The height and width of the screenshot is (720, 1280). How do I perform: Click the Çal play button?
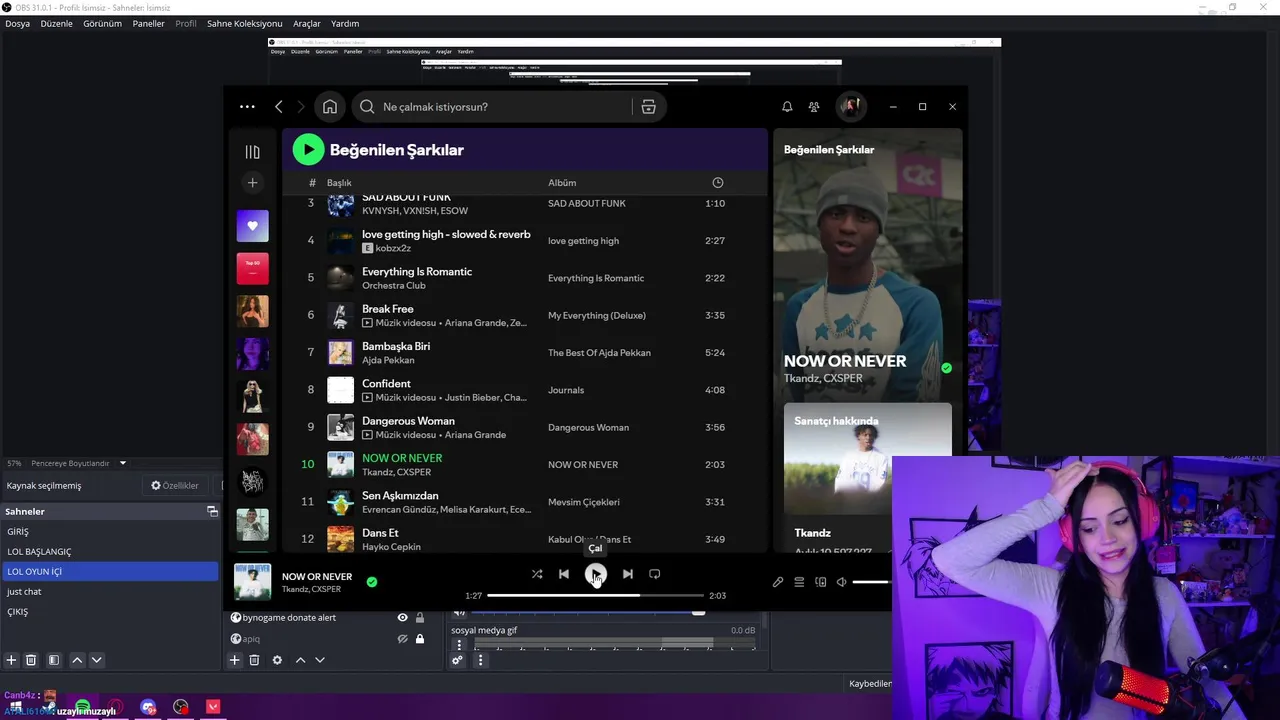[595, 574]
